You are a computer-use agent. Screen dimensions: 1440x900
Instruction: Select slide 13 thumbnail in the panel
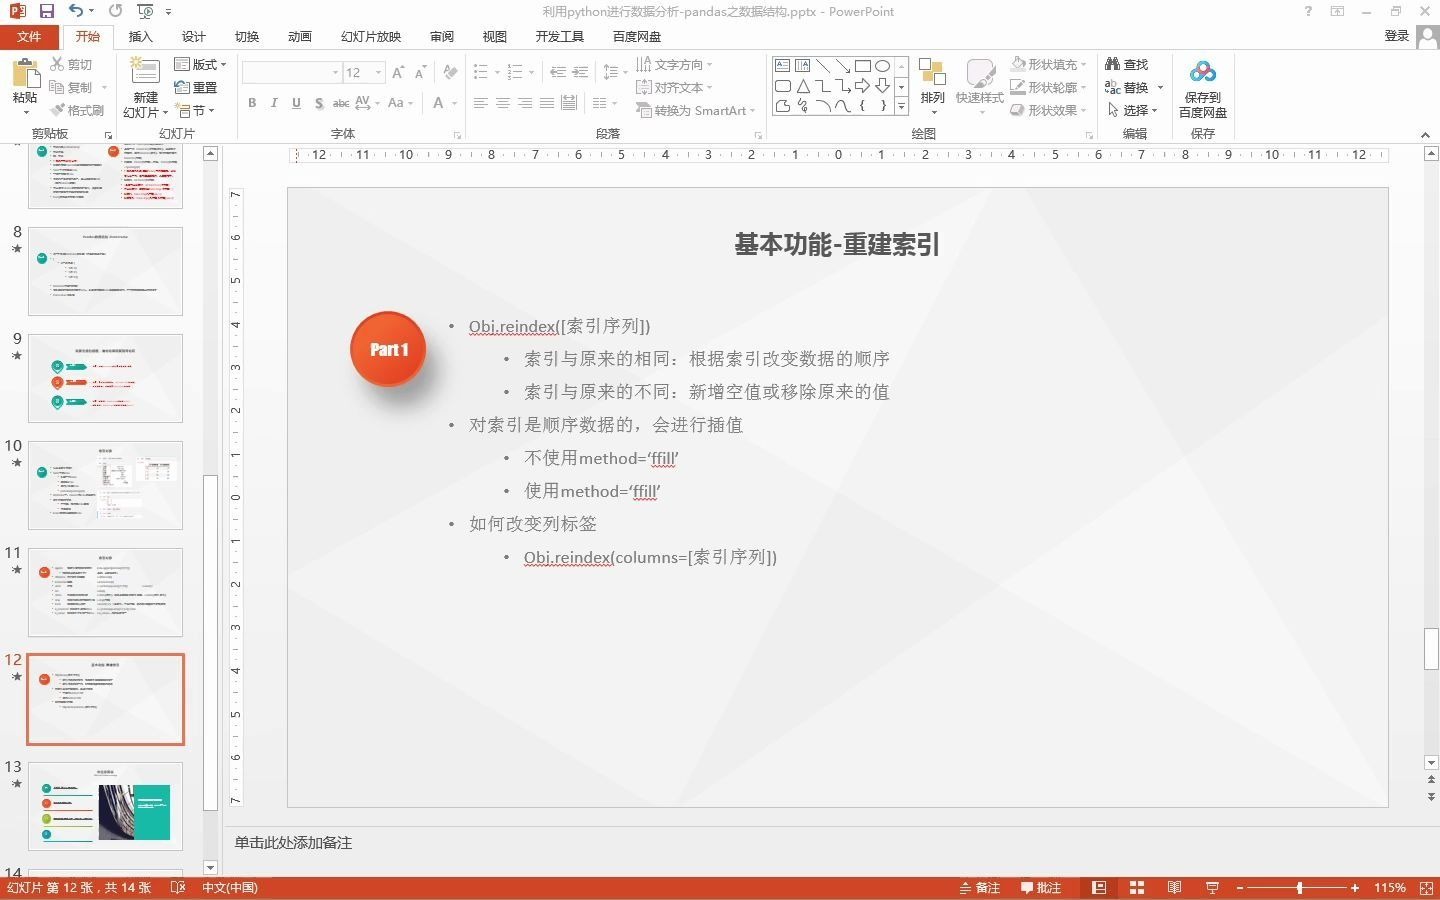pyautogui.click(x=105, y=806)
